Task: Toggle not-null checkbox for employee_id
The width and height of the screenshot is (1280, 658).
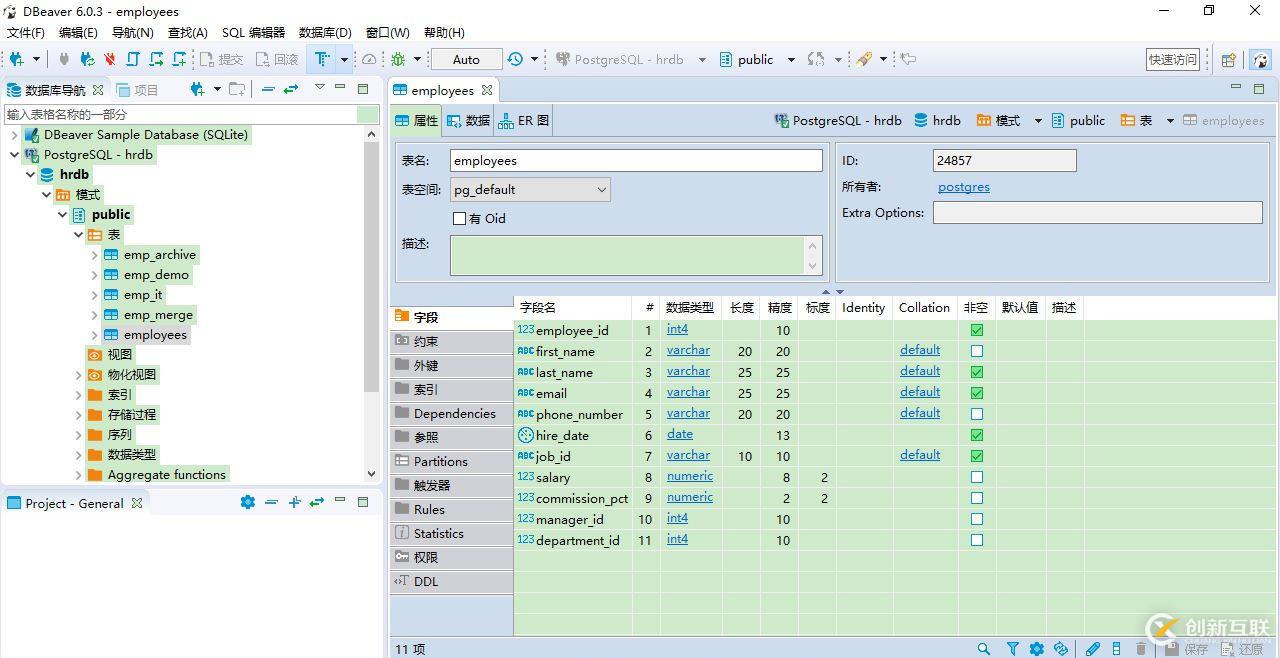Action: click(977, 330)
